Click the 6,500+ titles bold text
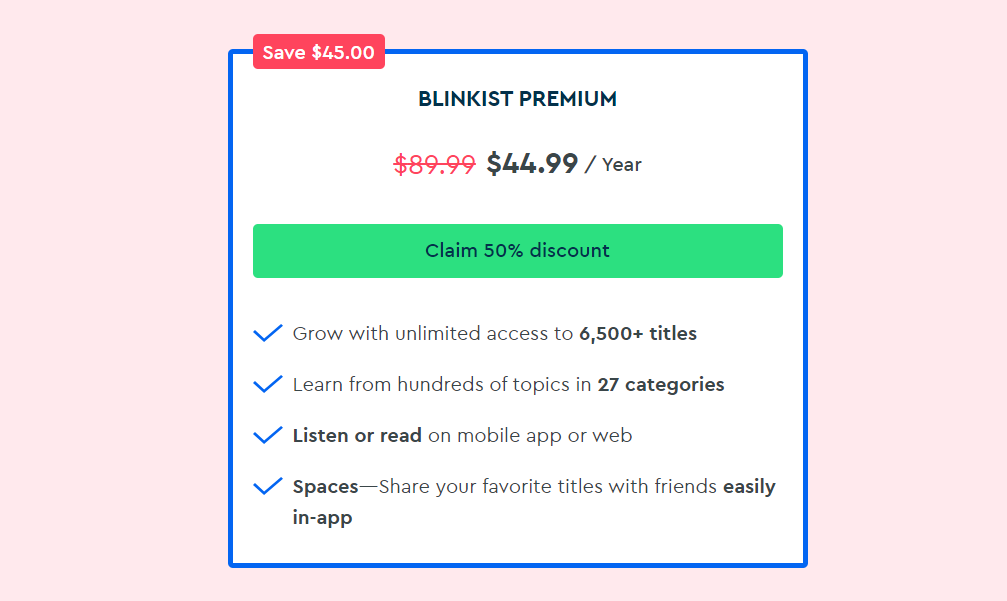1007x601 pixels. [x=637, y=333]
